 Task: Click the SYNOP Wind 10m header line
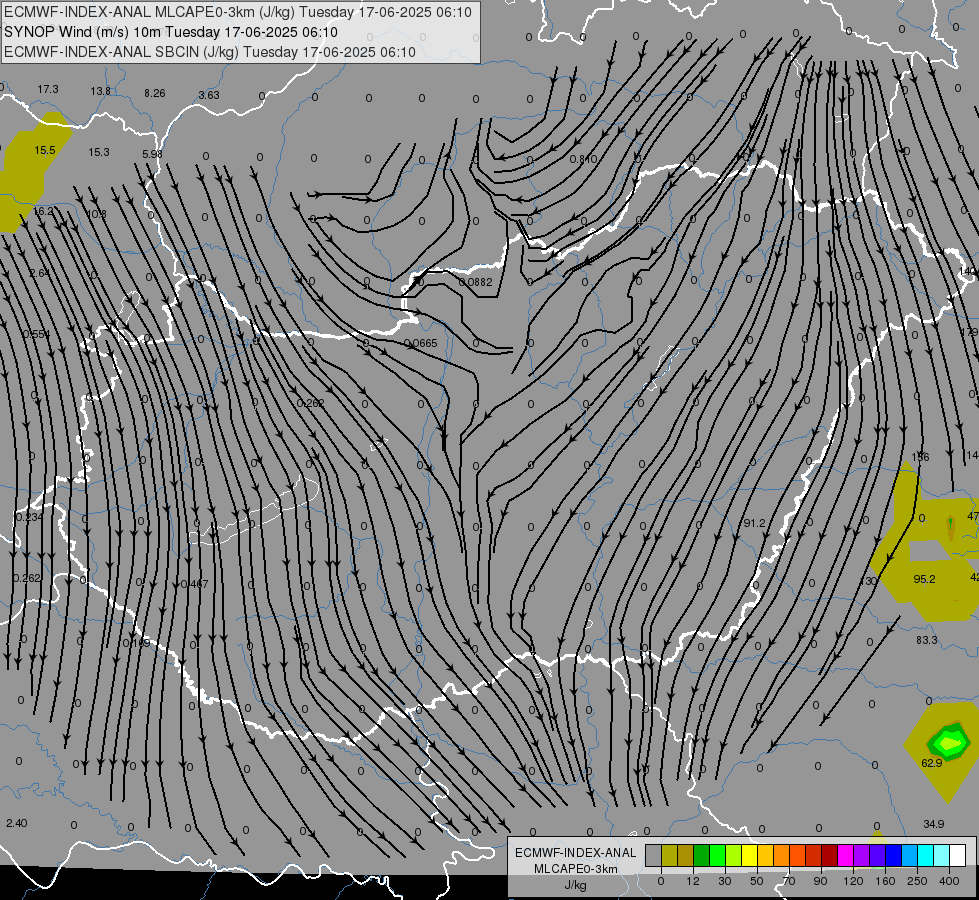(x=170, y=32)
